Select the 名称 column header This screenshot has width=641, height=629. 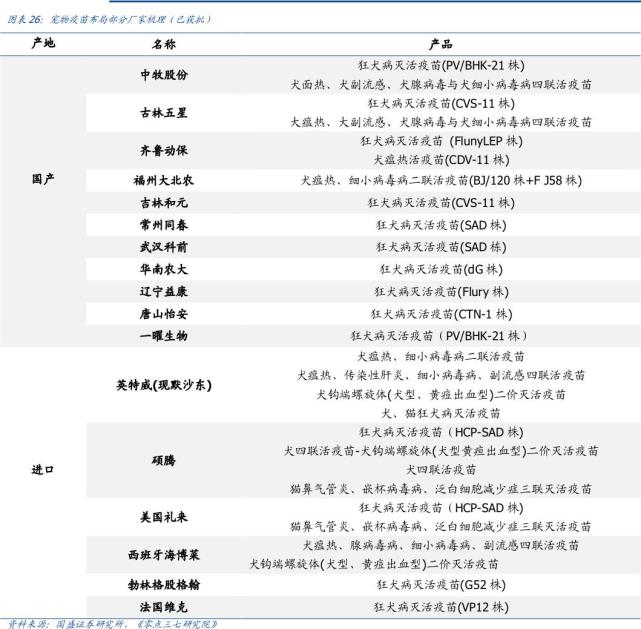click(164, 43)
